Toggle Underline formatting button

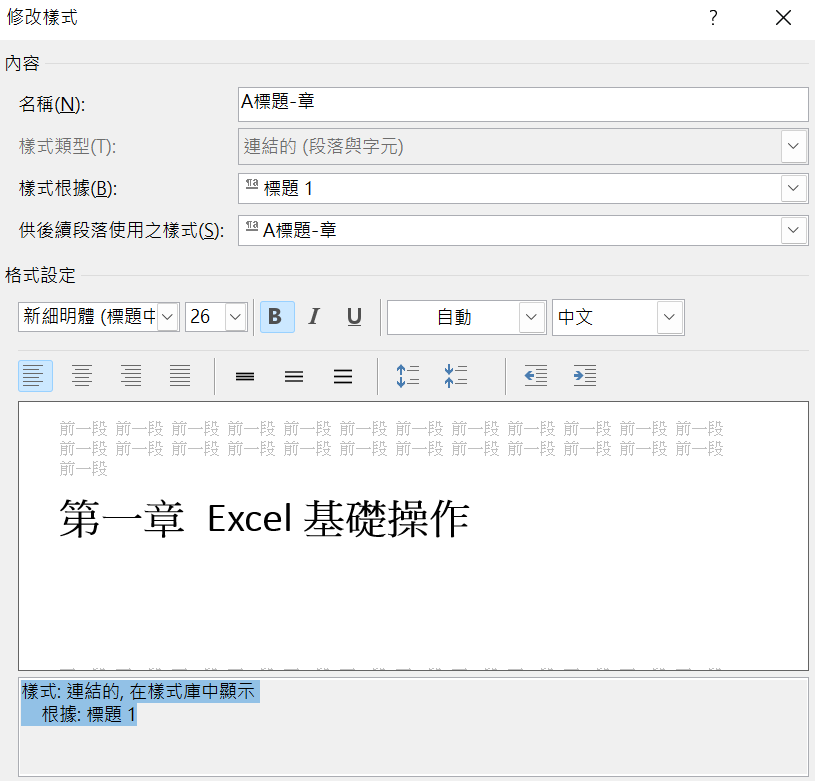click(354, 316)
